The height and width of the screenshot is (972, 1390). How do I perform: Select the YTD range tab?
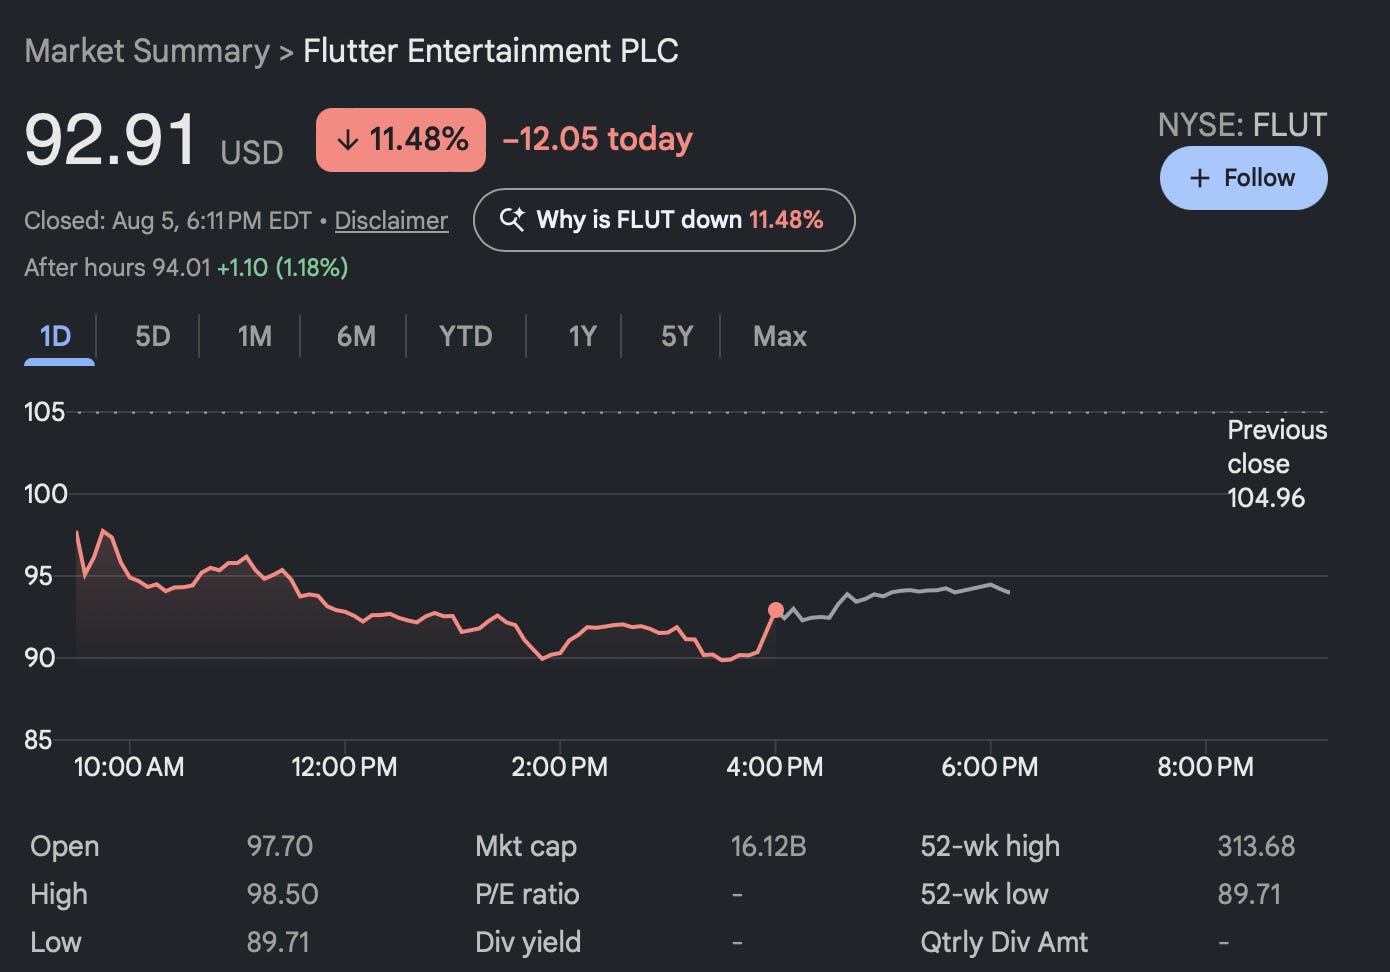[x=466, y=336]
